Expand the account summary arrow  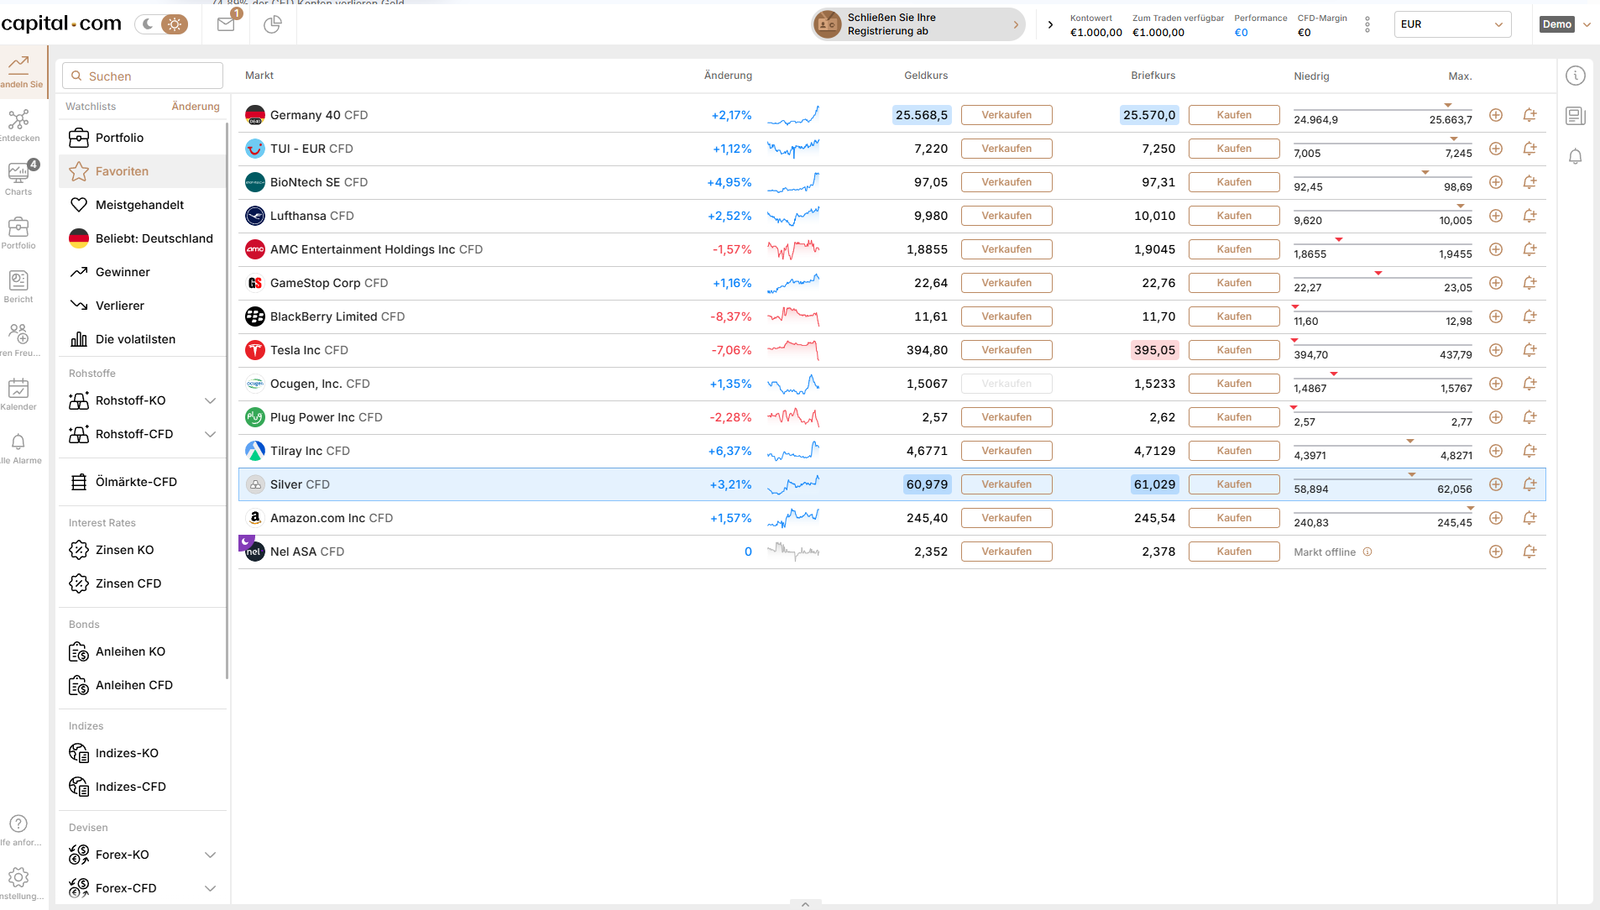1050,24
